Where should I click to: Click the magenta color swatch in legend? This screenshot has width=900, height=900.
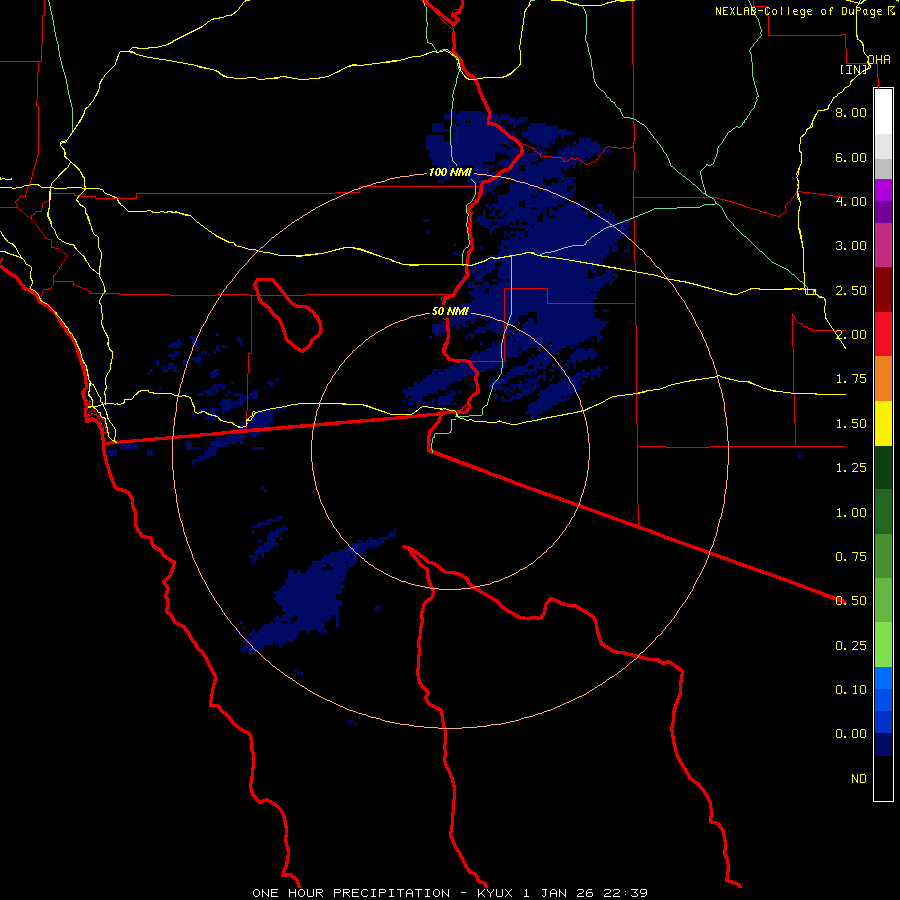[x=883, y=245]
